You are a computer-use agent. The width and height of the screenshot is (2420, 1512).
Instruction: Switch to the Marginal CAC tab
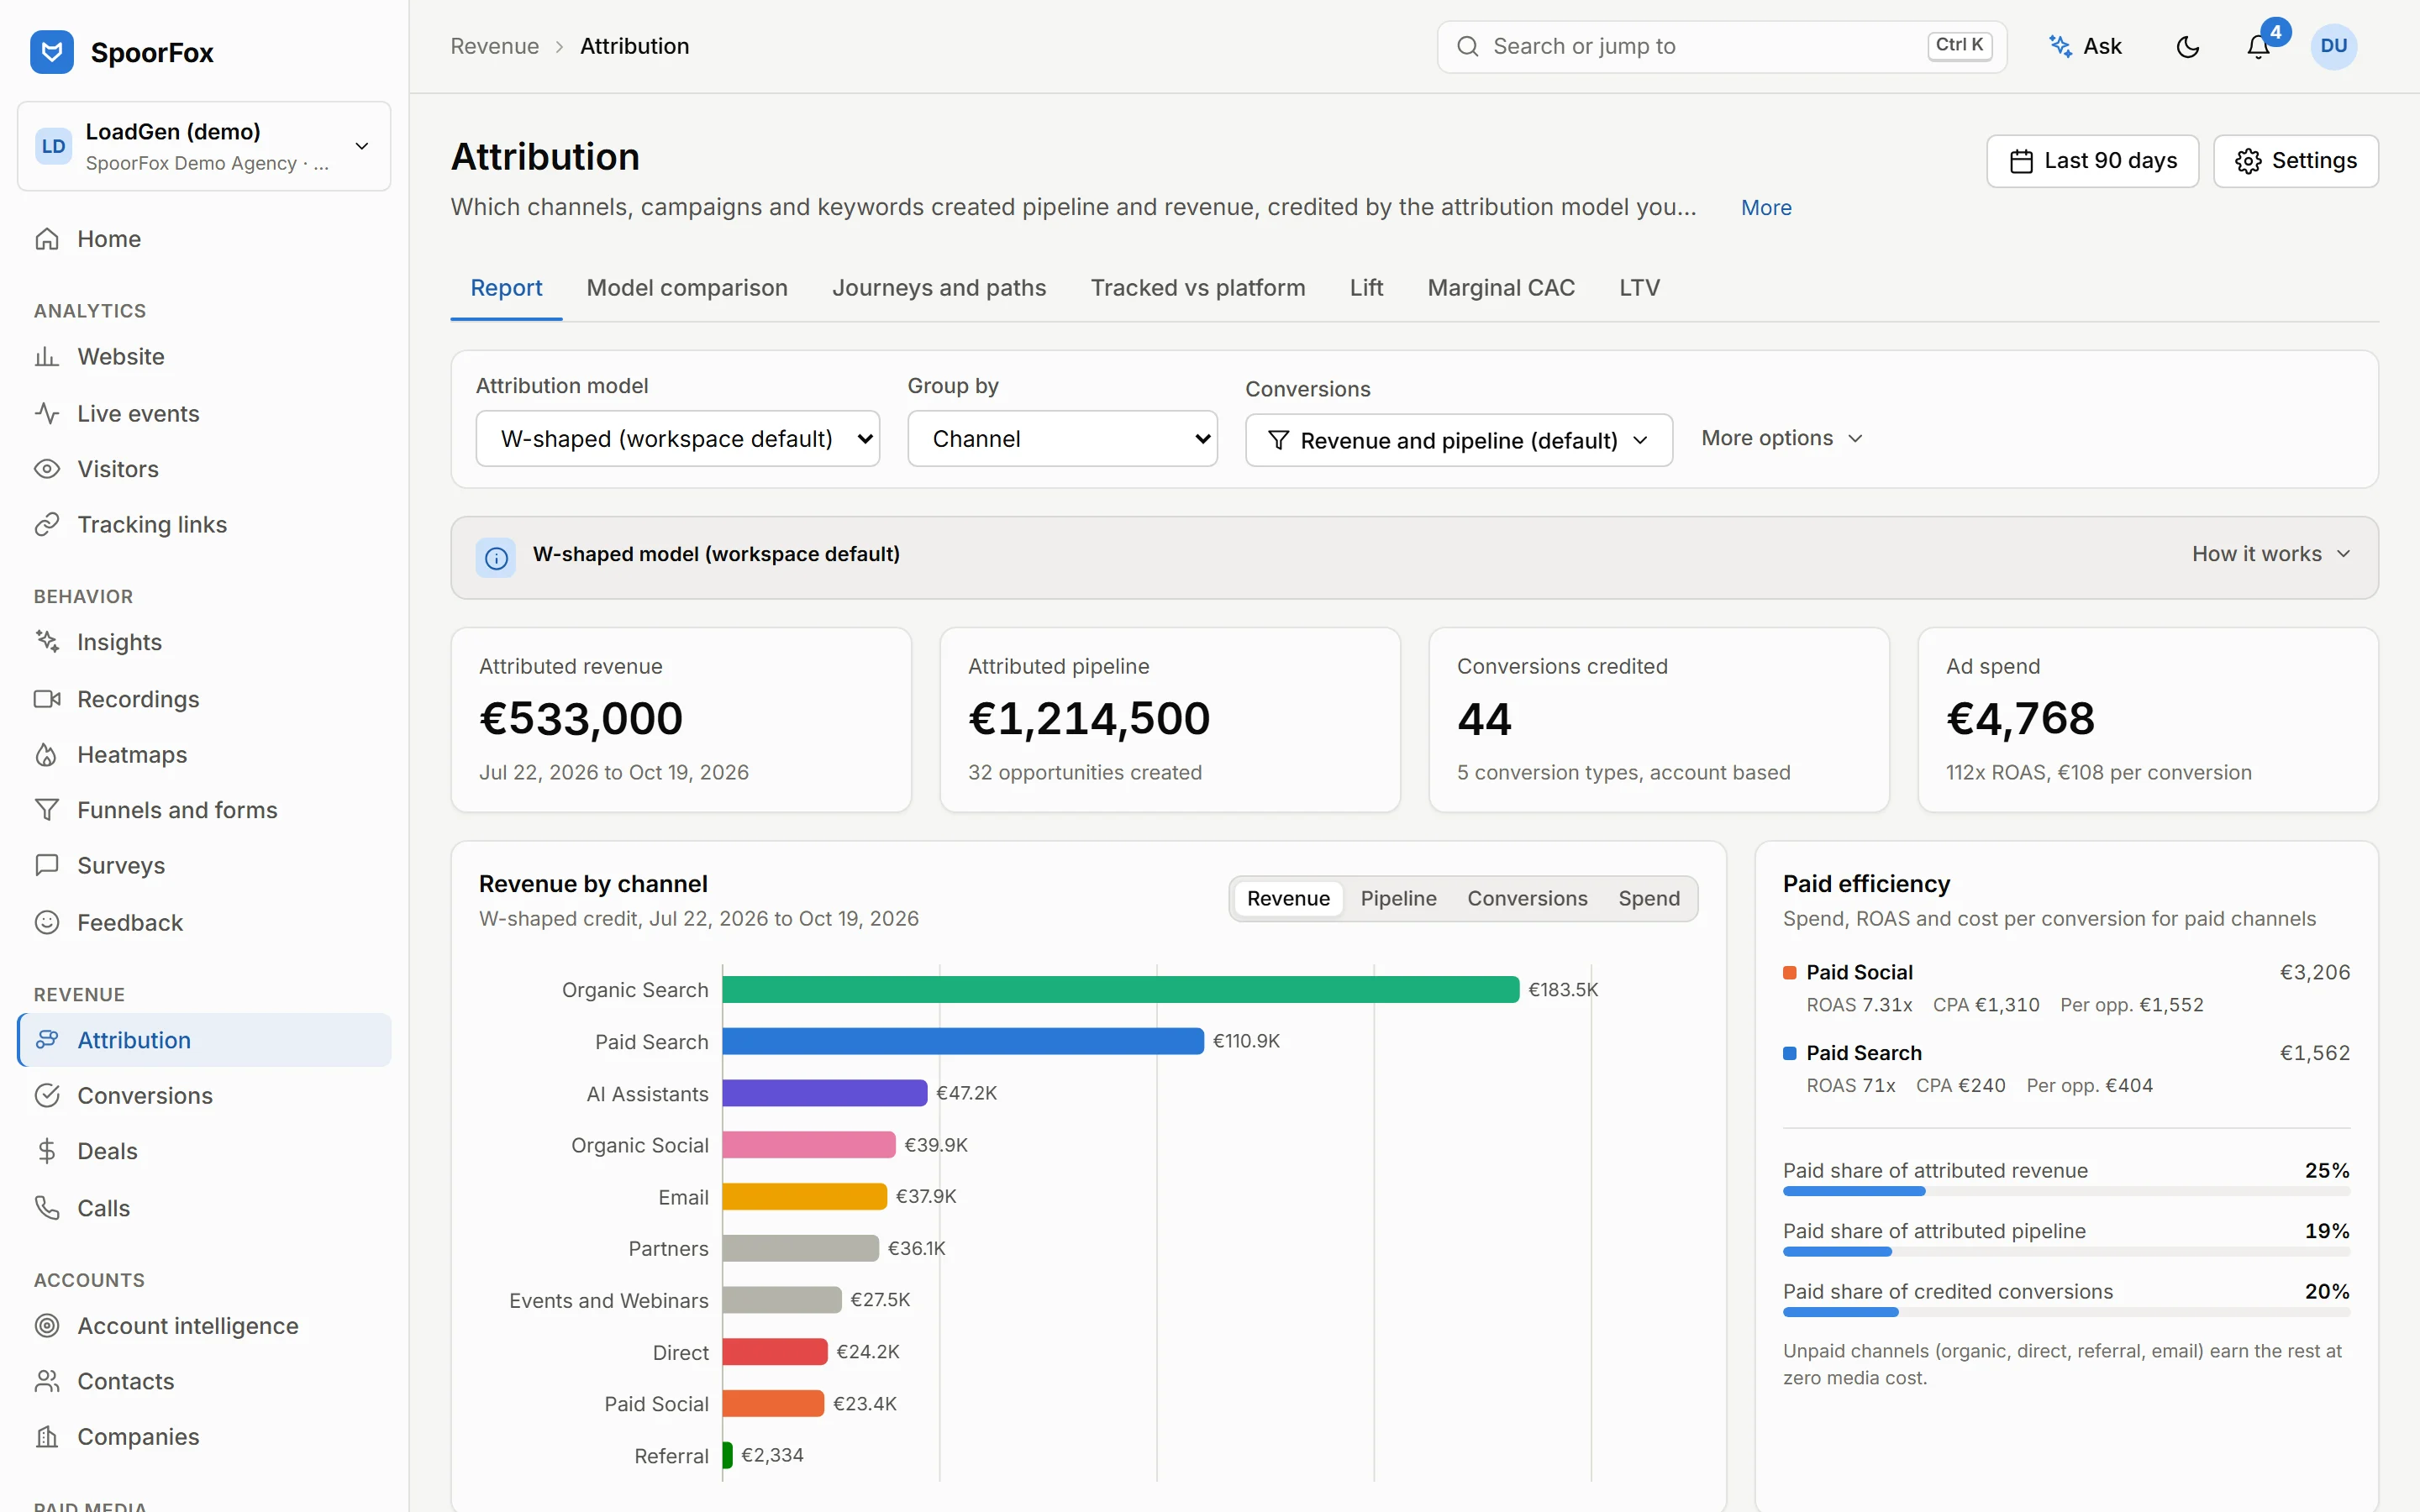pos(1501,288)
